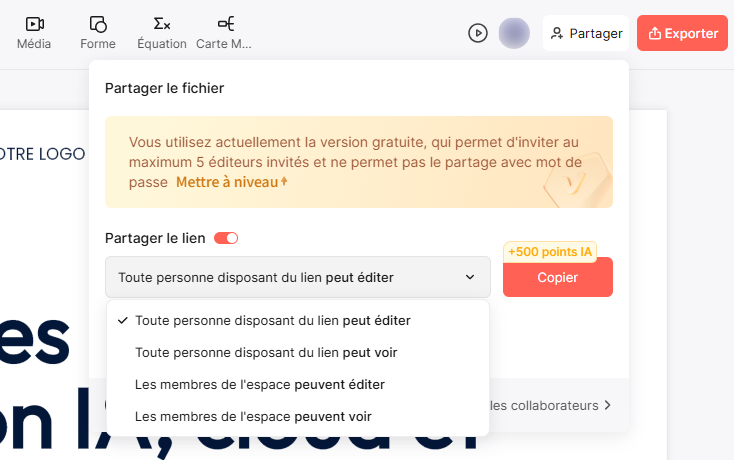
Task: Insert an Équation
Action: pos(161,33)
